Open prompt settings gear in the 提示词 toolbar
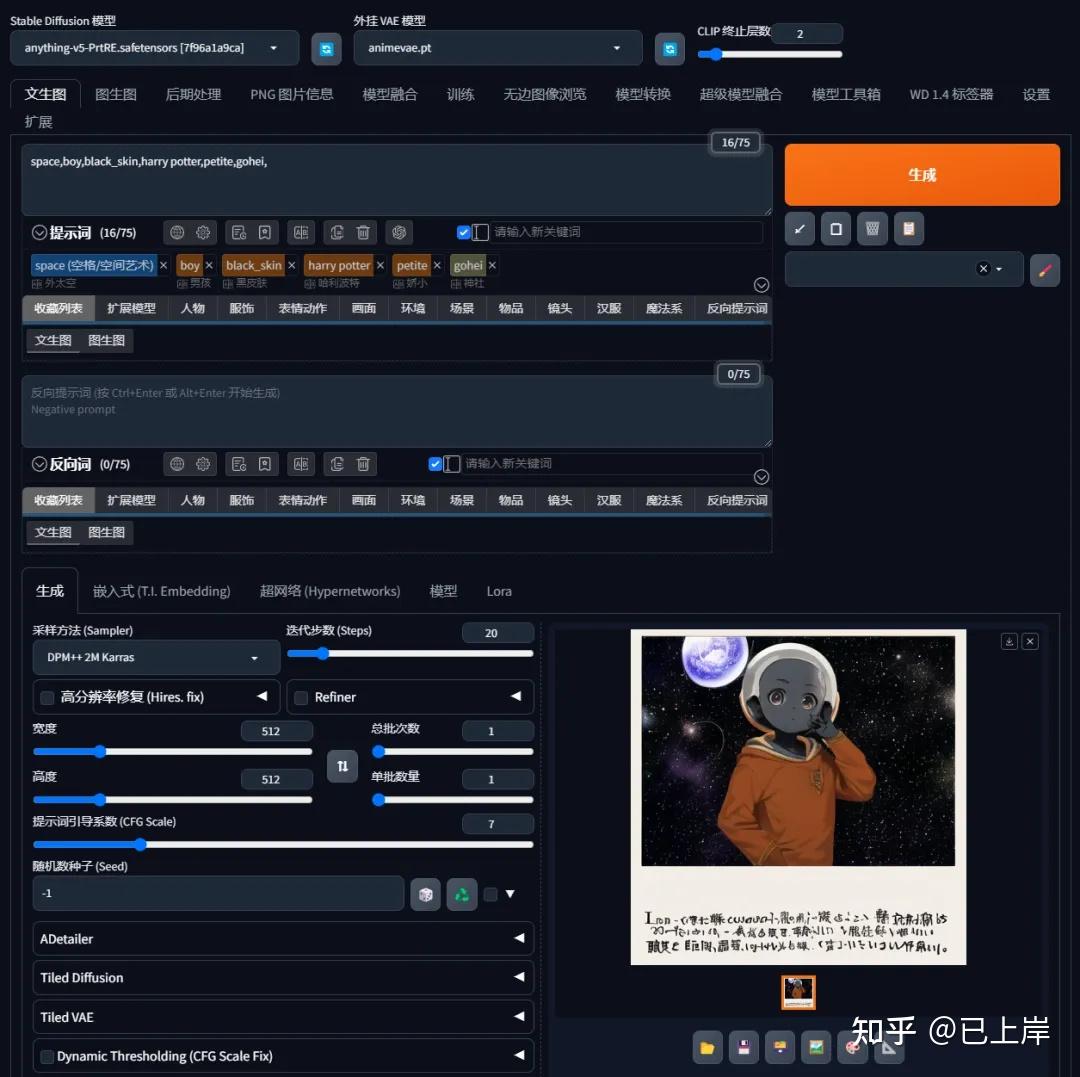This screenshot has height=1077, width=1080. (x=203, y=233)
